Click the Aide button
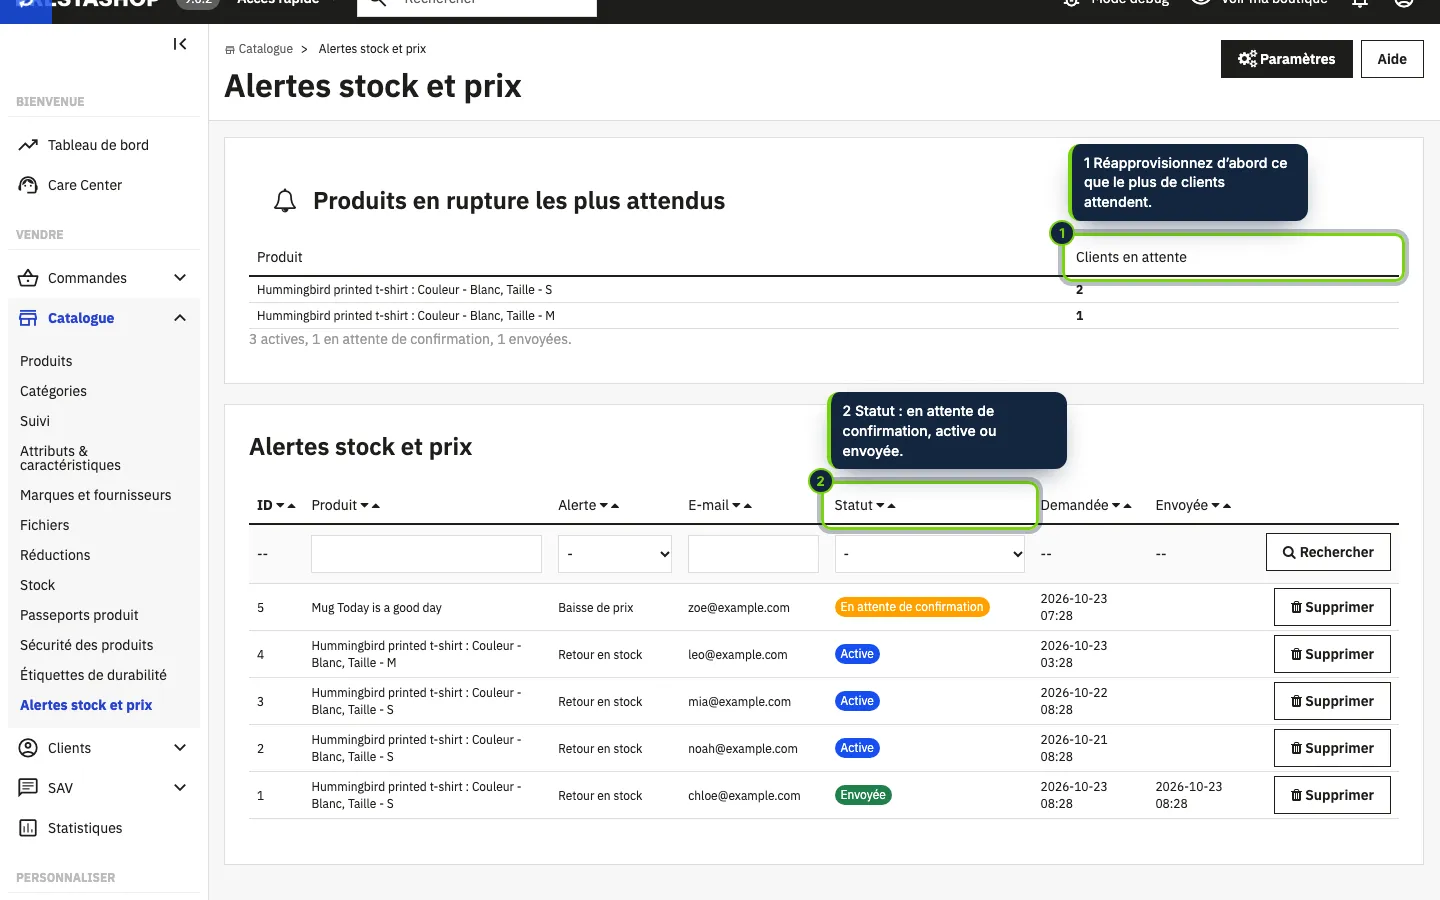 click(1392, 59)
